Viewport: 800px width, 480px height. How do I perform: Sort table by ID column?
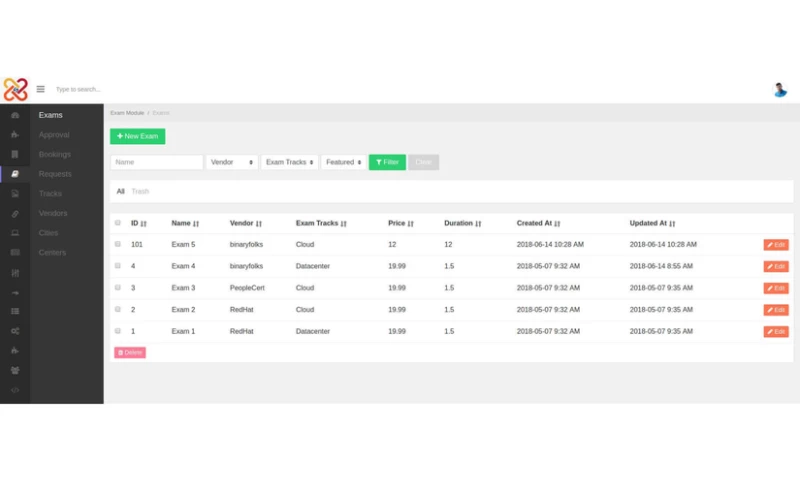[138, 223]
